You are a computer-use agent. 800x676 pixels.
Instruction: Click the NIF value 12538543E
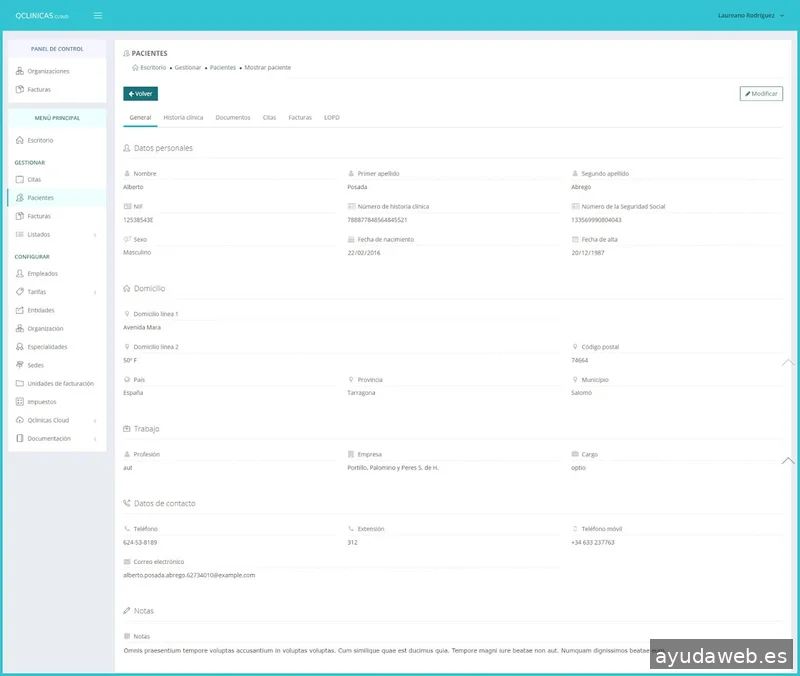click(138, 220)
